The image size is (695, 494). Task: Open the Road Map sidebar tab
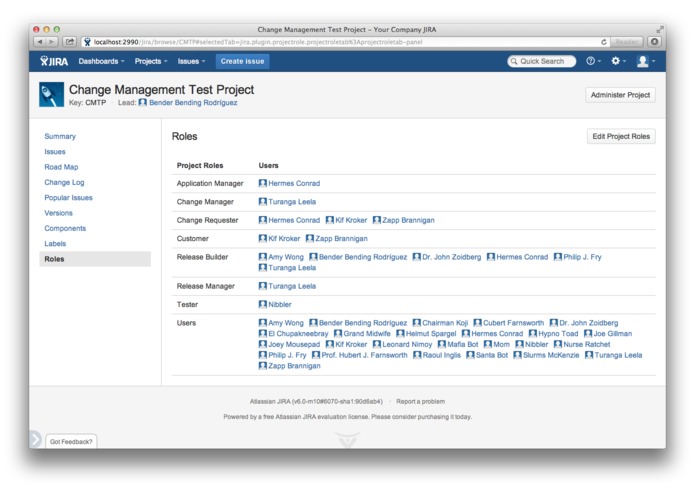click(x=61, y=167)
